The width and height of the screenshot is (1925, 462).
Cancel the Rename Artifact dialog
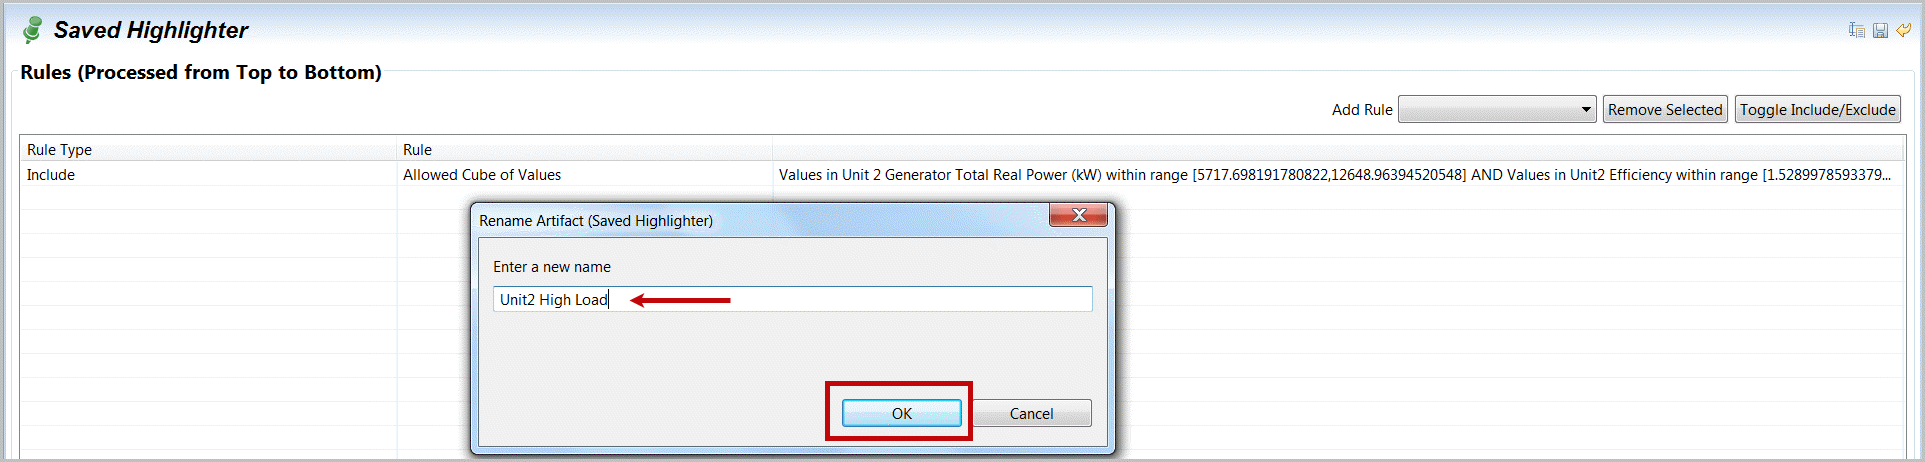click(x=1031, y=413)
